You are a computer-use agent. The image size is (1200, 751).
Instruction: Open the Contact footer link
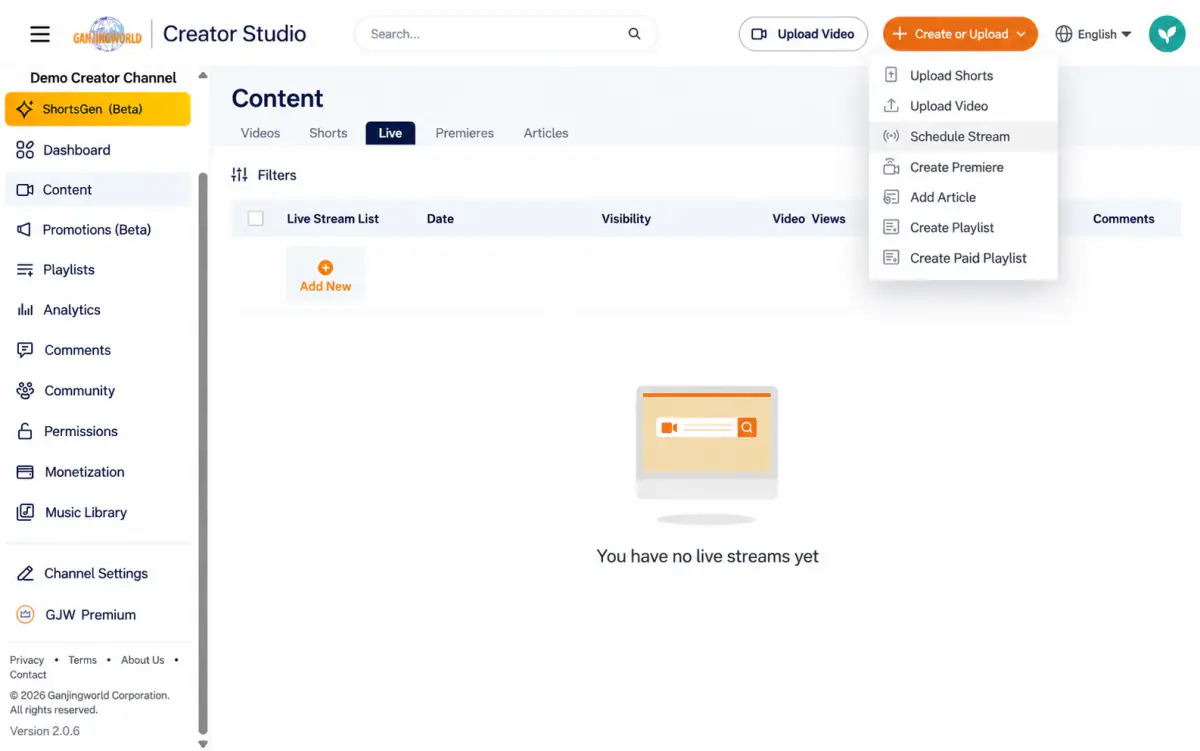(28, 675)
